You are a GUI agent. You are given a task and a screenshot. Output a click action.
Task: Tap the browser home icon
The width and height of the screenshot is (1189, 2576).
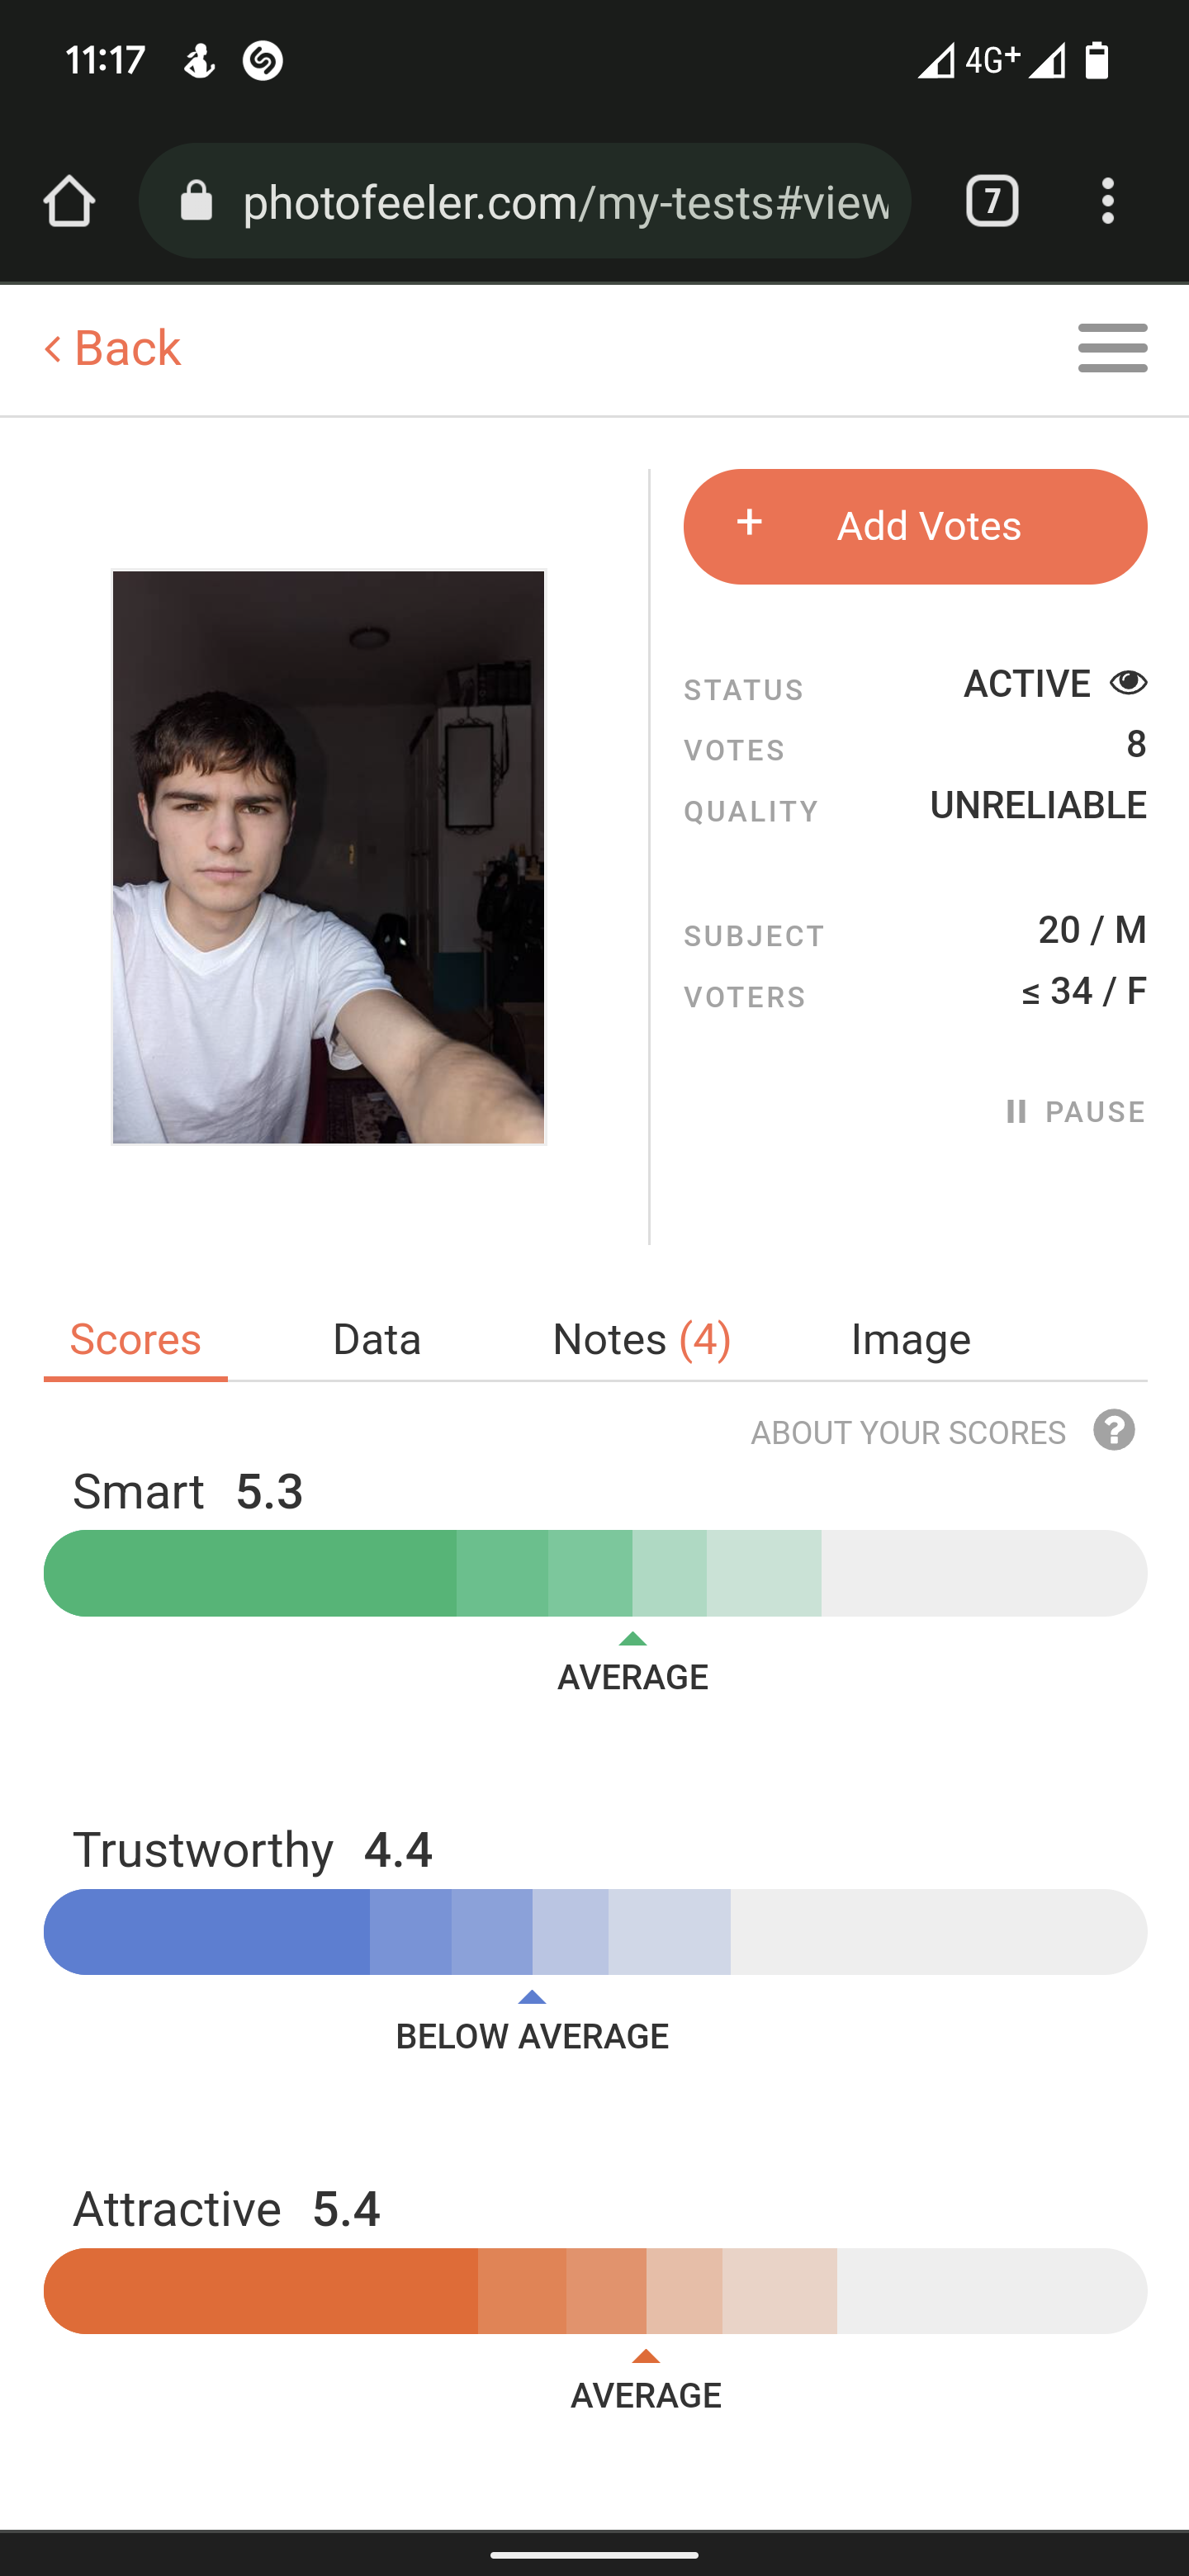(69, 201)
